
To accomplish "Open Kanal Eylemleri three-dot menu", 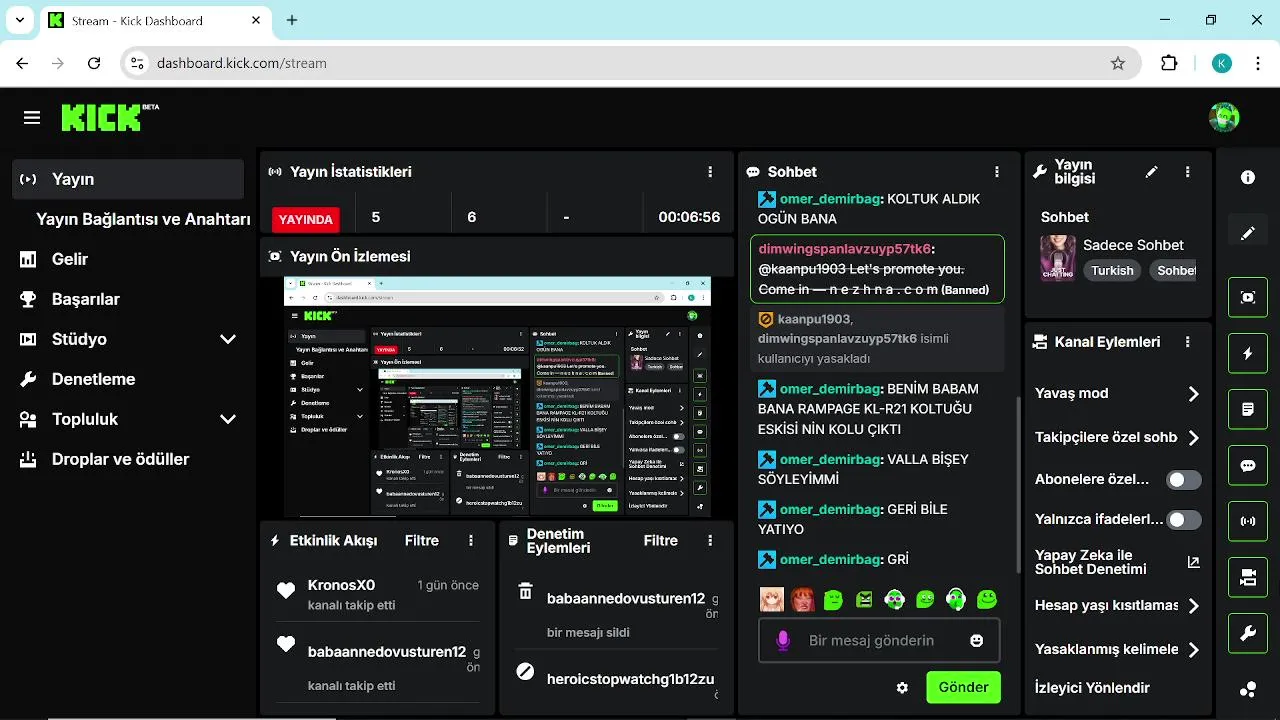I will [1188, 342].
